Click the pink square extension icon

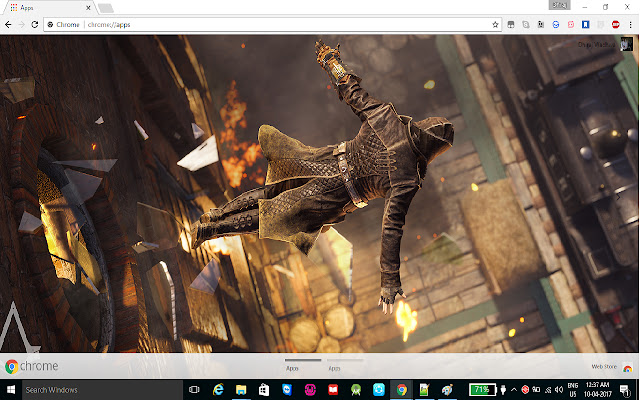pos(571,25)
